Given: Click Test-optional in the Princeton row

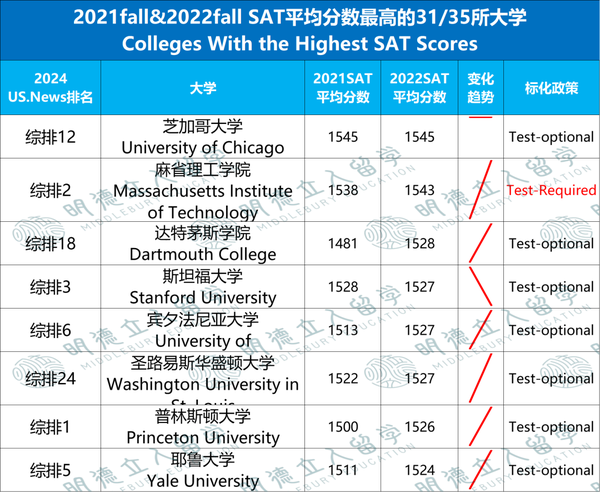Looking at the screenshot, I should pos(551,427).
